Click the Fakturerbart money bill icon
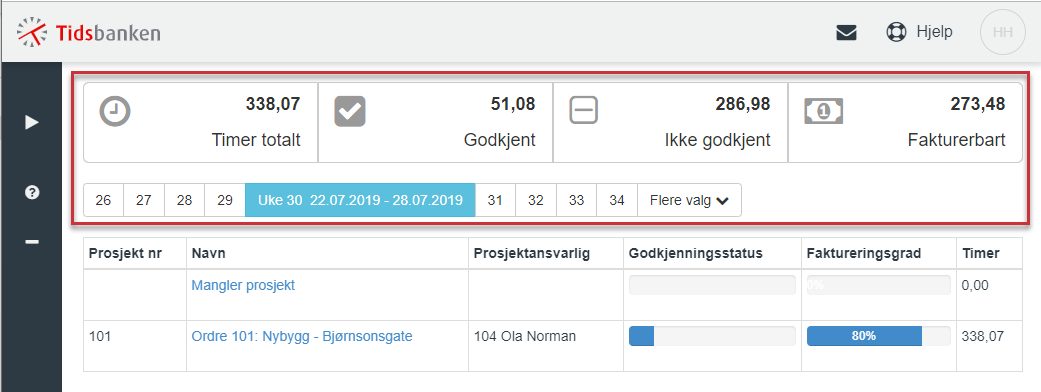This screenshot has height=392, width=1041. coord(823,111)
